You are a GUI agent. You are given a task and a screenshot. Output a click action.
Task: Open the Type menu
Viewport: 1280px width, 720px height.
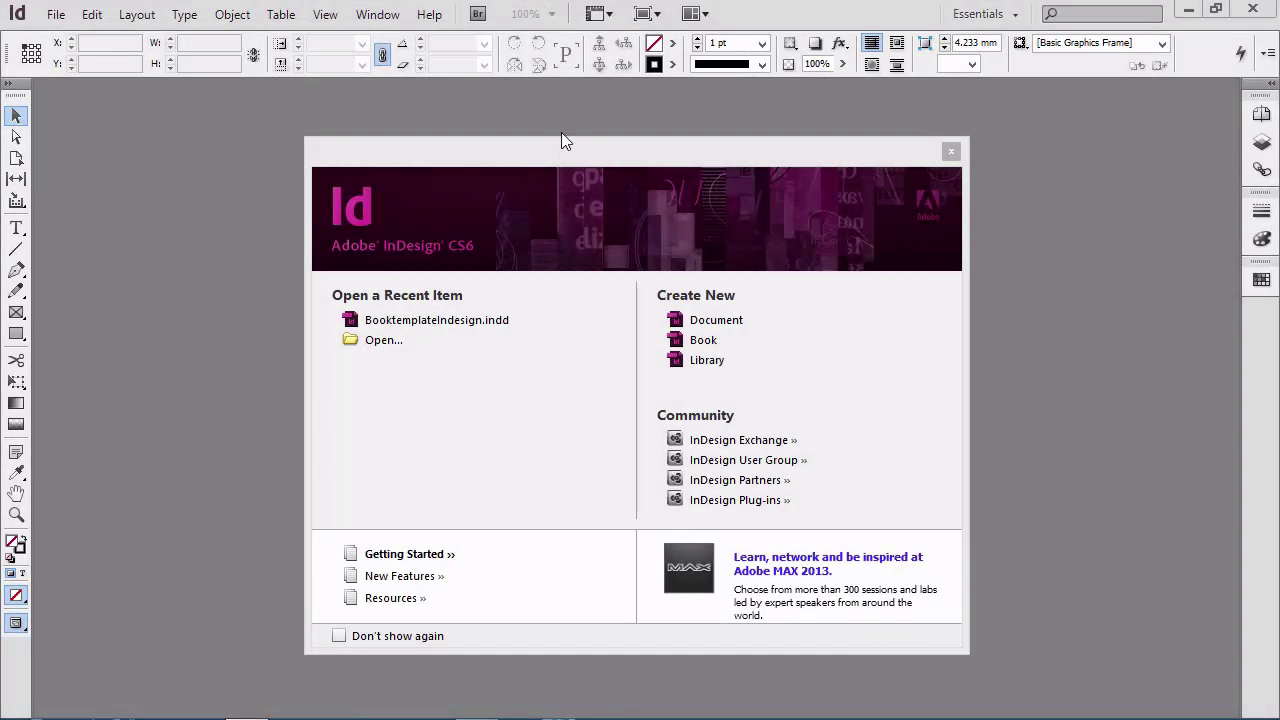pos(184,14)
